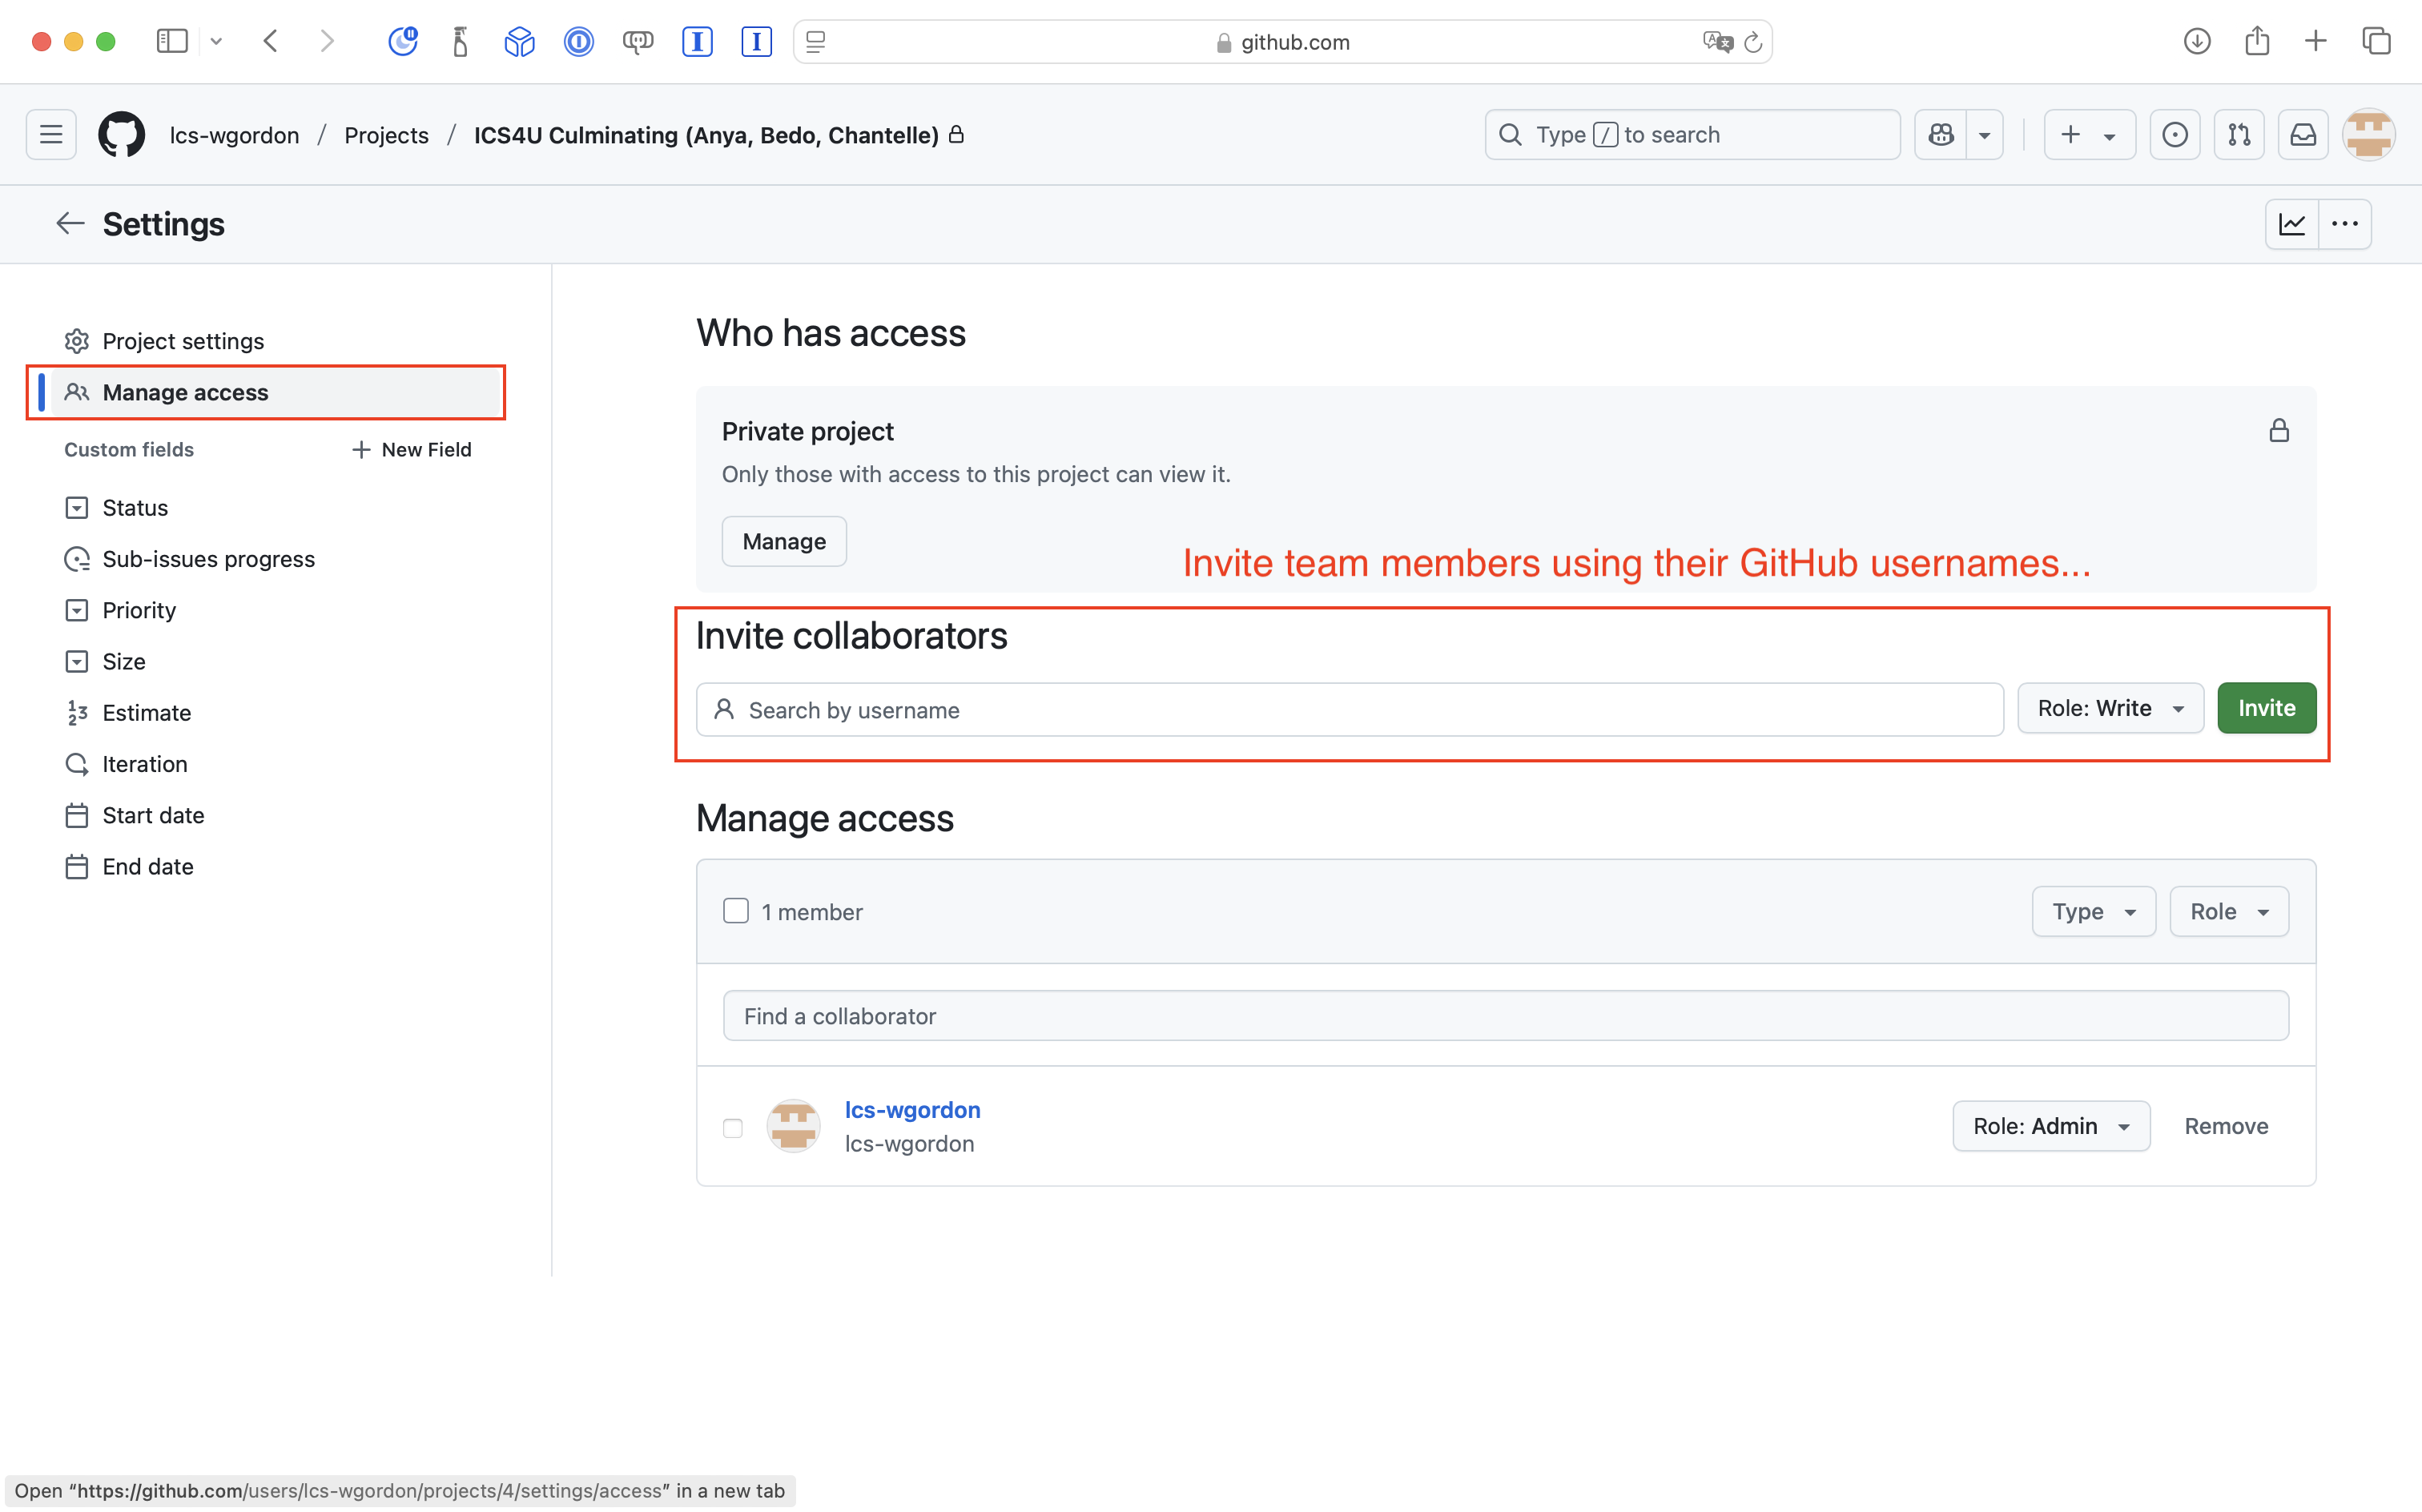Open the notifications inbox icon
The image size is (2422, 1512).
(x=2303, y=134)
